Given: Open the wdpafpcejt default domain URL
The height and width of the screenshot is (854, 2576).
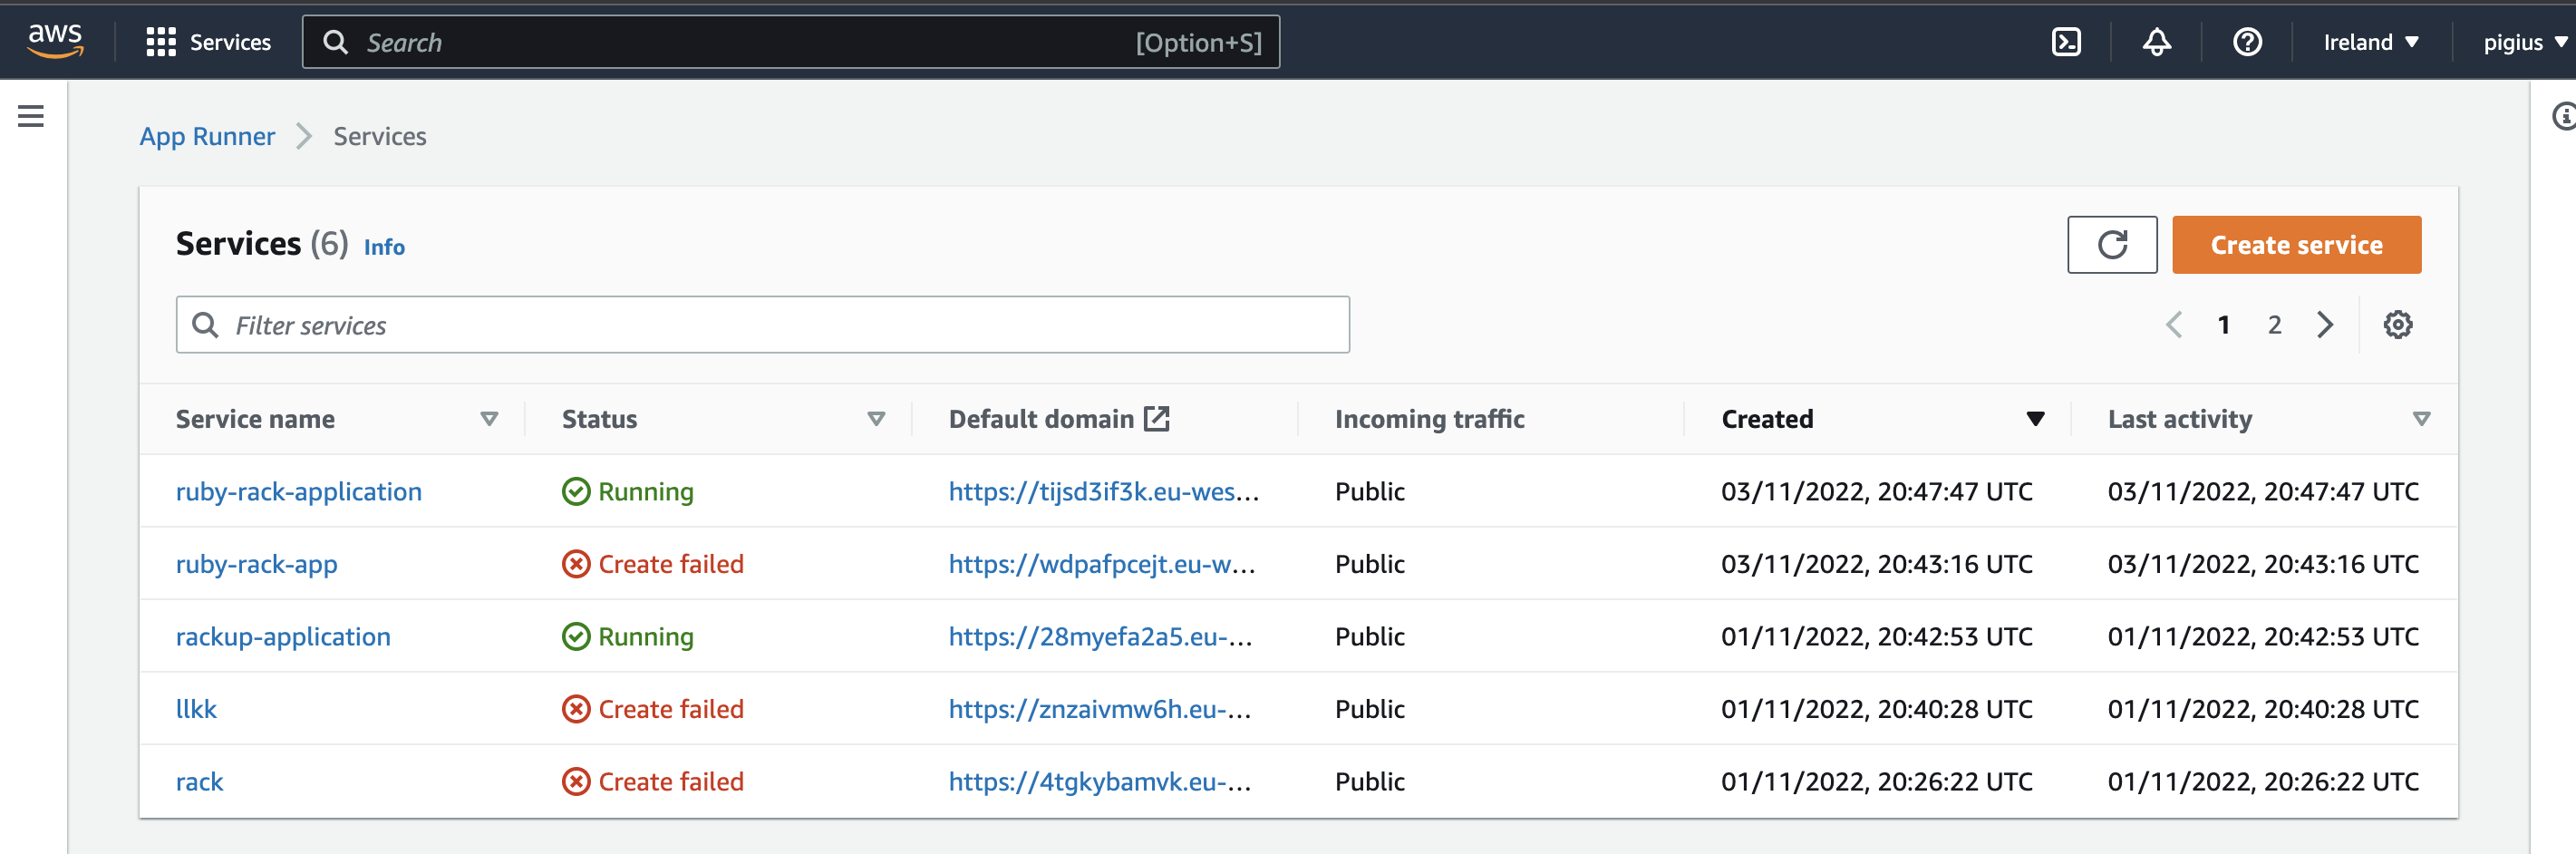Looking at the screenshot, I should (x=1101, y=565).
